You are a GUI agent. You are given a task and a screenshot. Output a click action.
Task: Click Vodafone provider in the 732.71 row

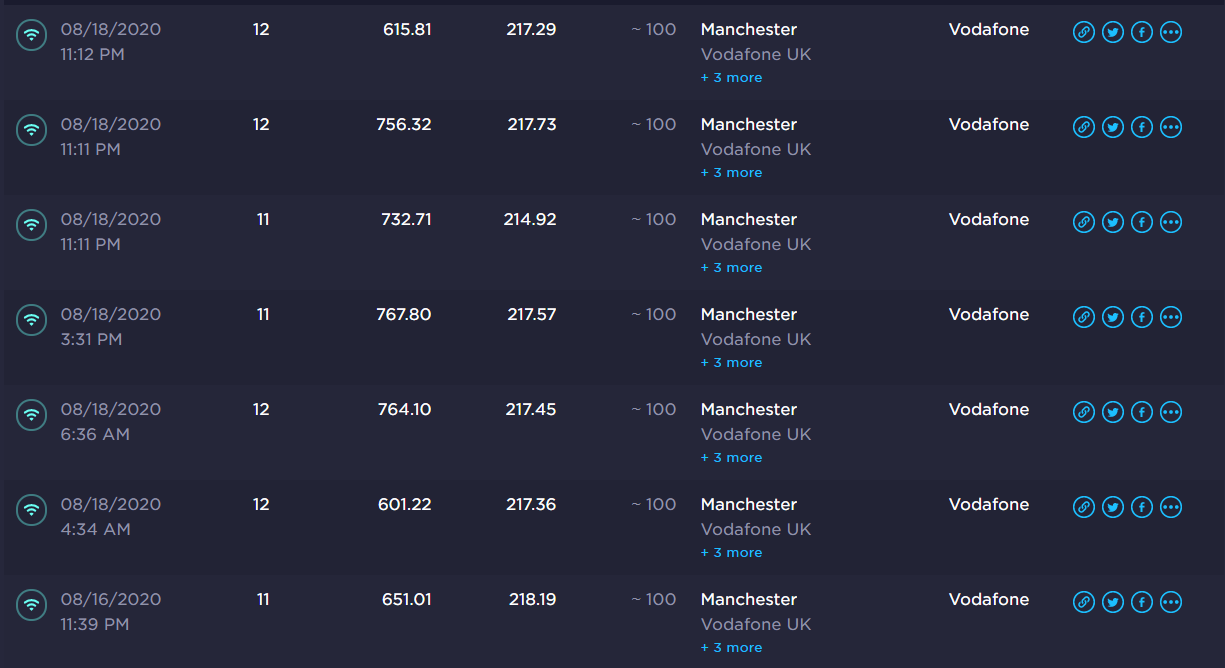(989, 219)
